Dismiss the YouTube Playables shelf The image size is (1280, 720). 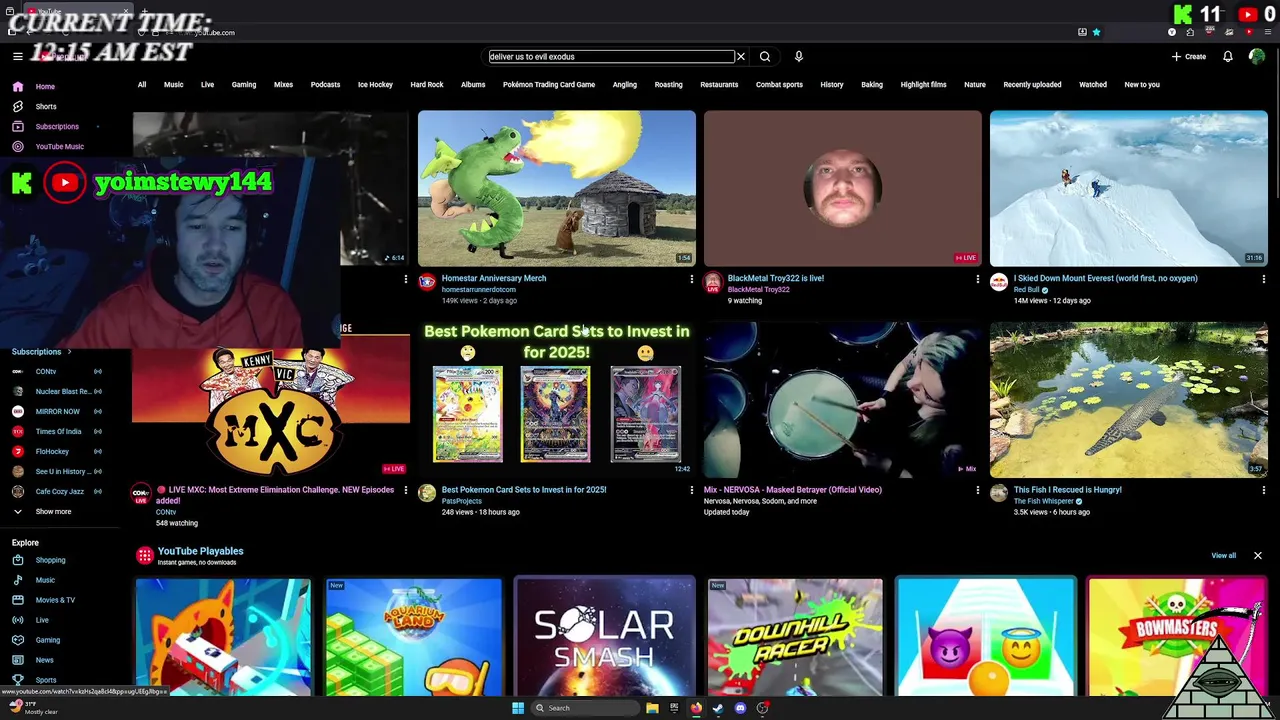1258,556
